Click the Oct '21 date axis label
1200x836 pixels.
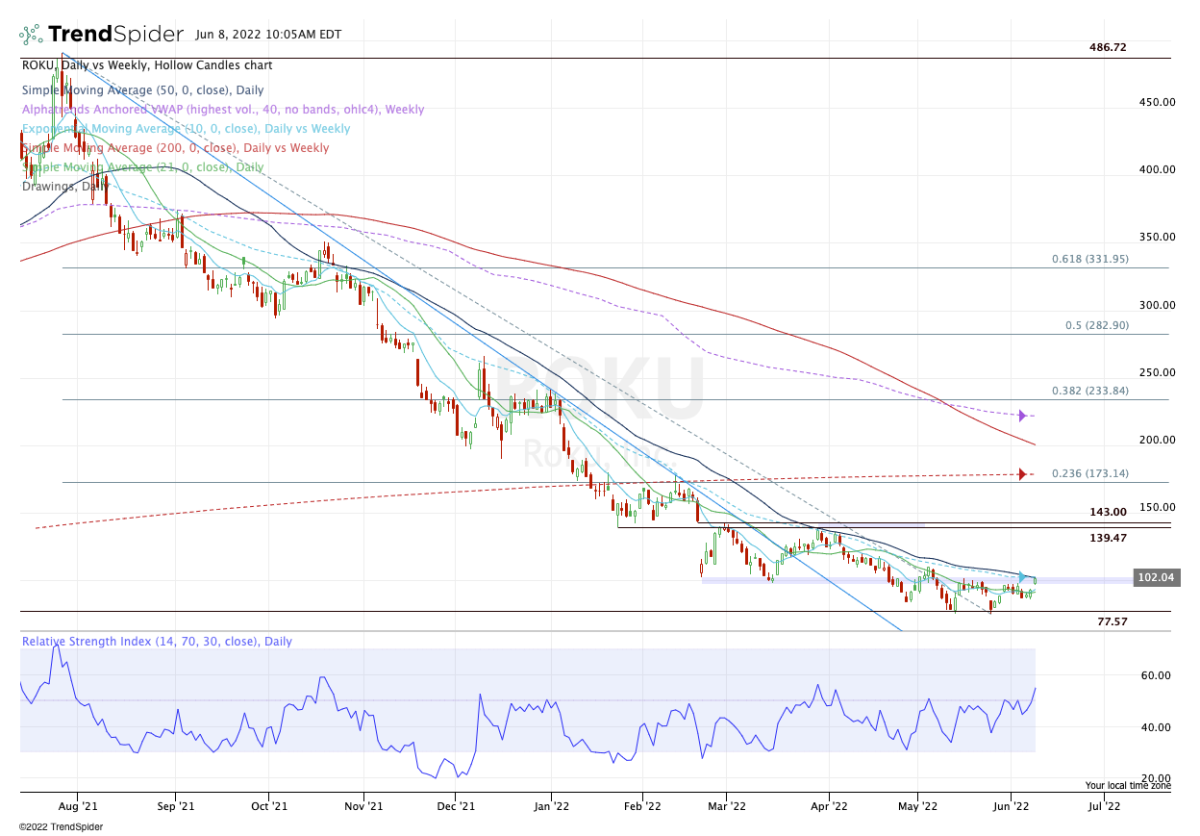tap(270, 804)
